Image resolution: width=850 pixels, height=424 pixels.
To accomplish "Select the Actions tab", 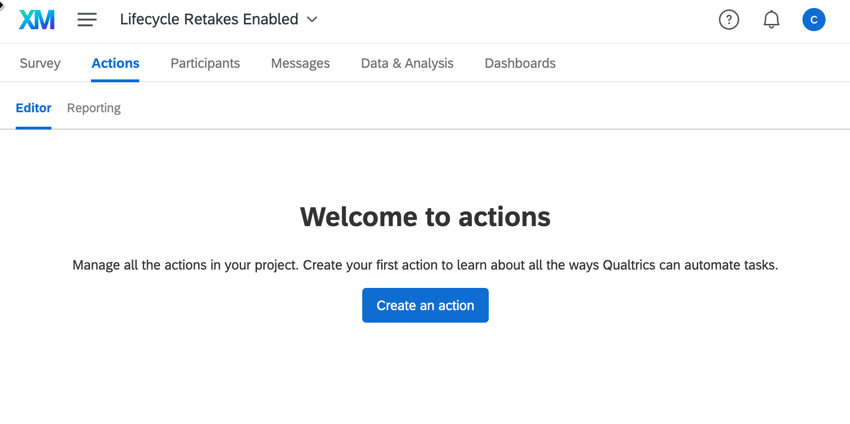I will (115, 63).
